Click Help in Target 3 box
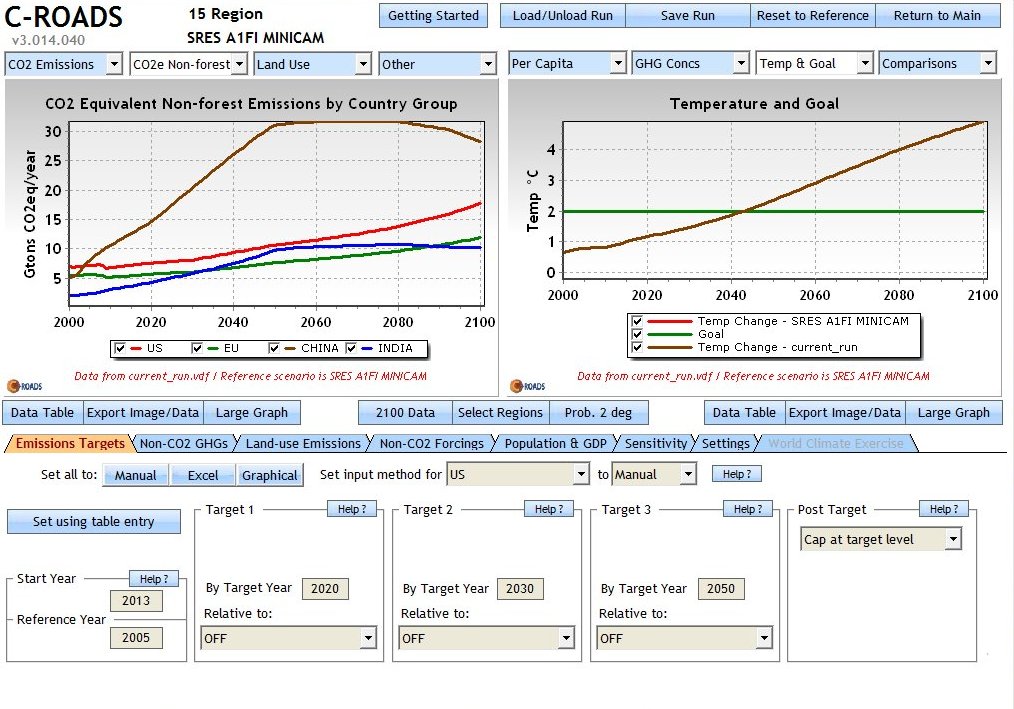Screen dimensions: 1014x709 click(x=748, y=509)
